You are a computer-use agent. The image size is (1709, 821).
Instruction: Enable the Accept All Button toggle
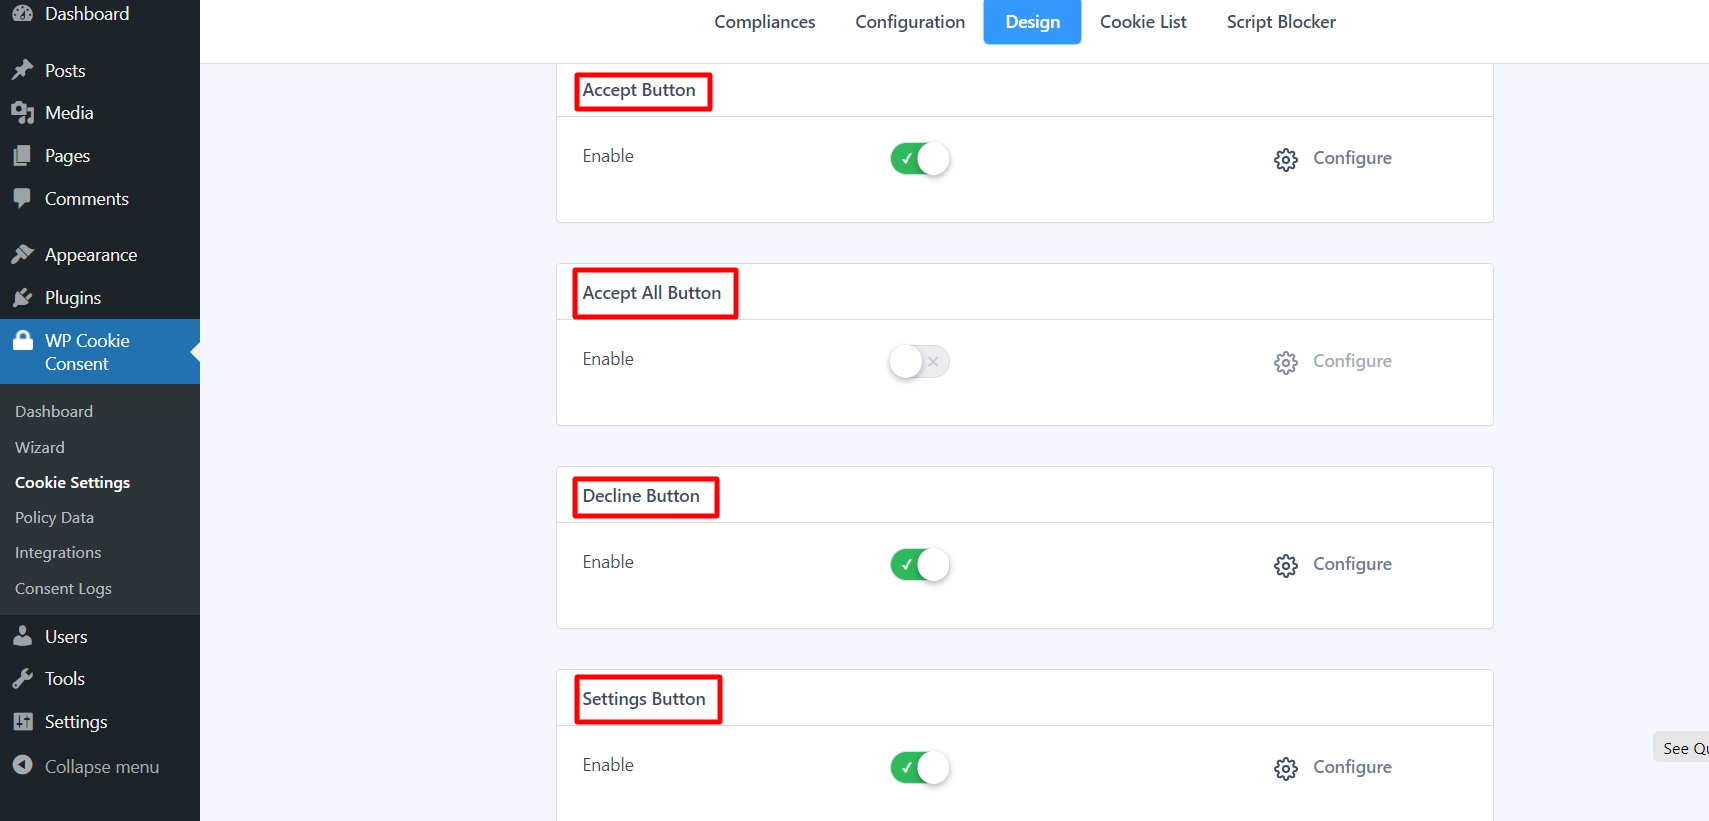pyautogui.click(x=919, y=362)
